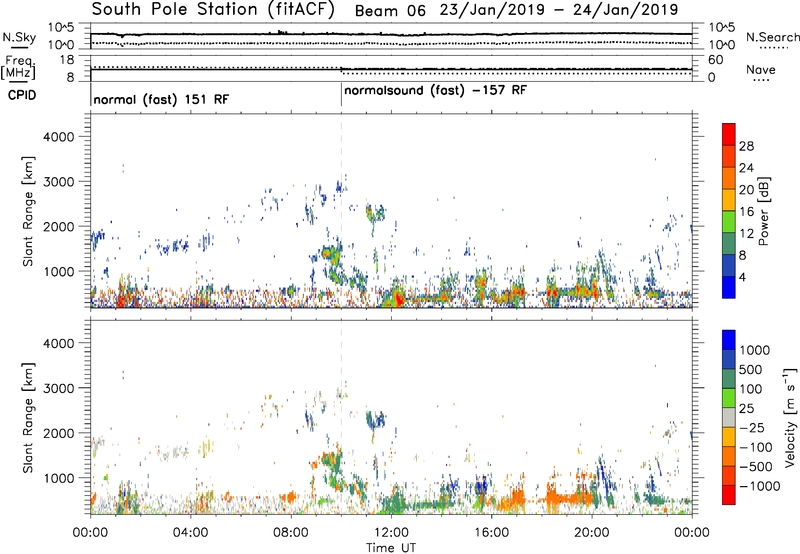Click '4000' tick on power panel
Viewport: 800px width, 554px height.
pos(58,137)
